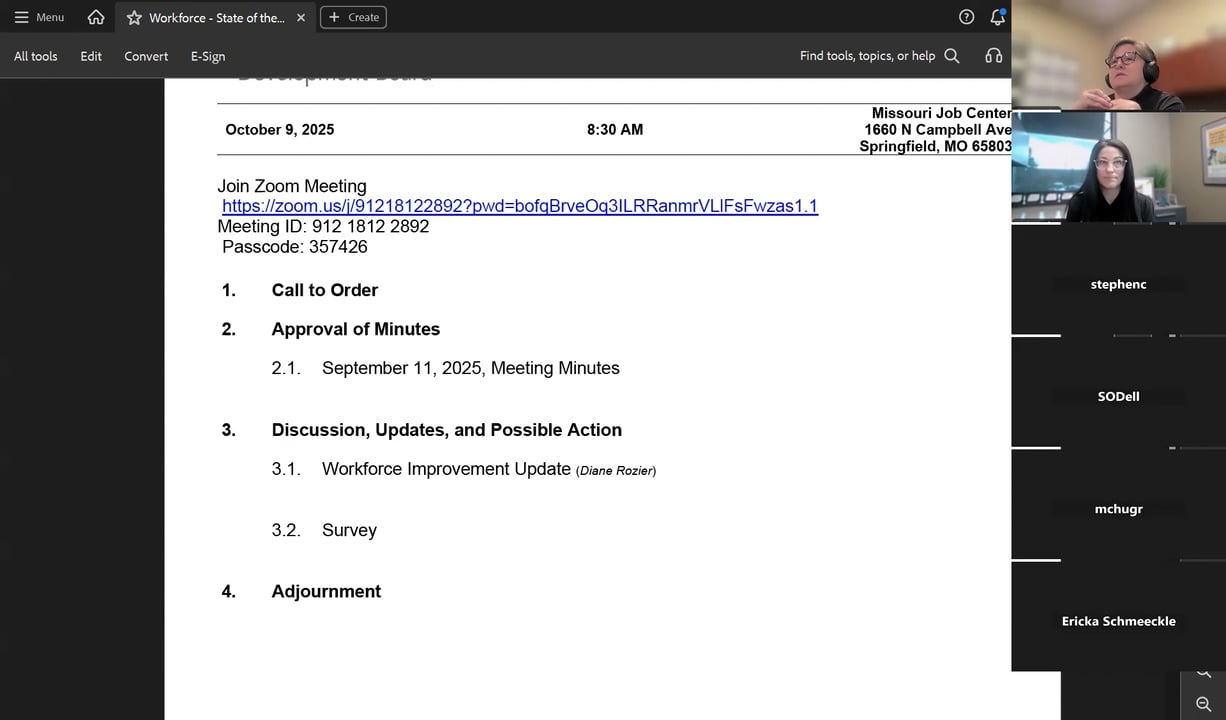Open the Convert options
1226x720 pixels.
tap(146, 56)
